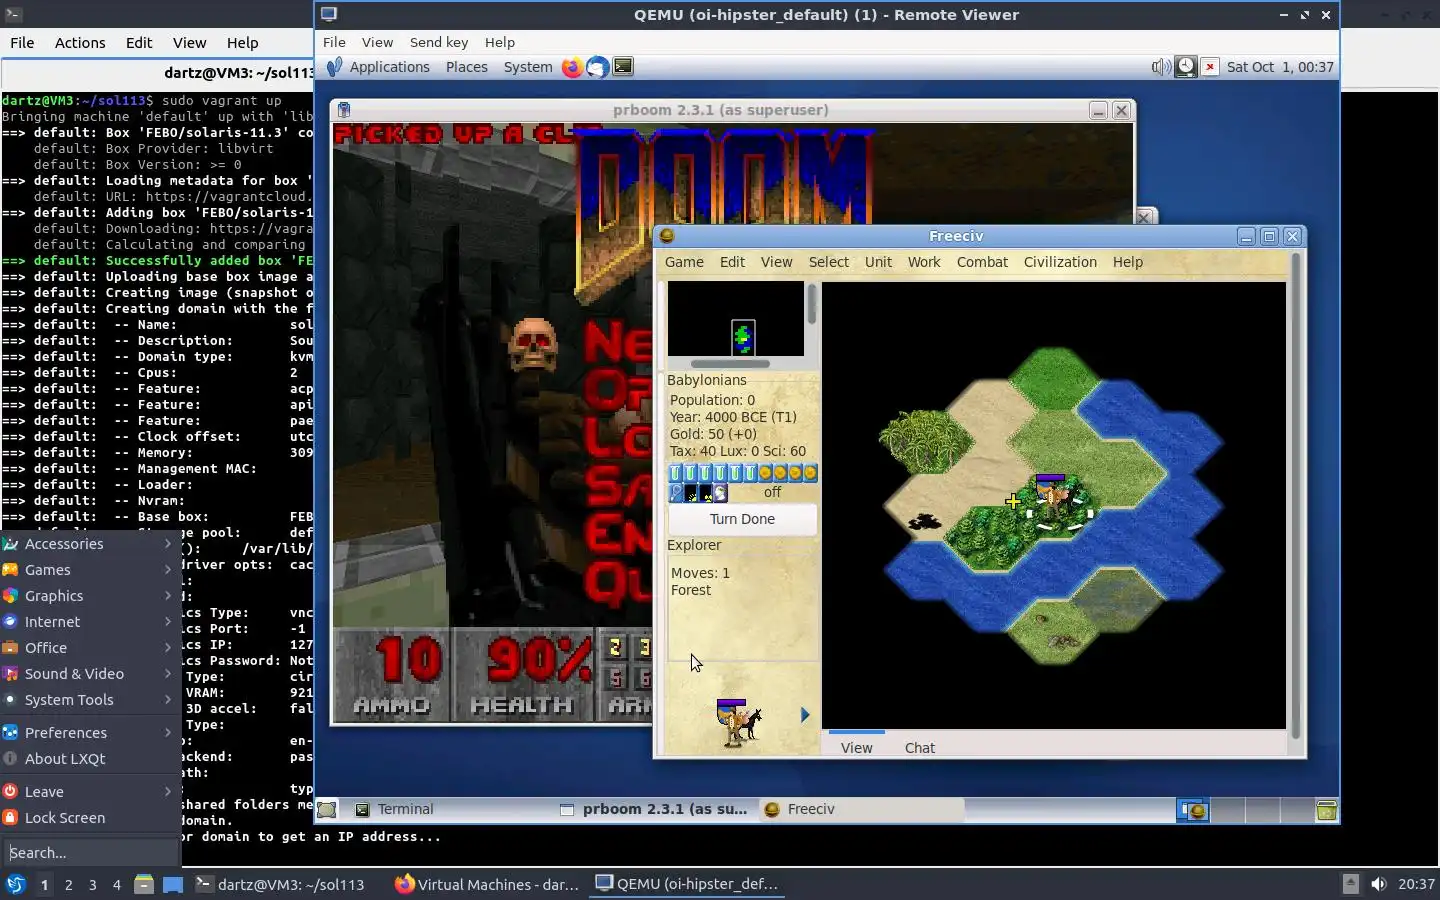Click the leftmost science beaker tax icon
The height and width of the screenshot is (900, 1440).
coord(676,473)
